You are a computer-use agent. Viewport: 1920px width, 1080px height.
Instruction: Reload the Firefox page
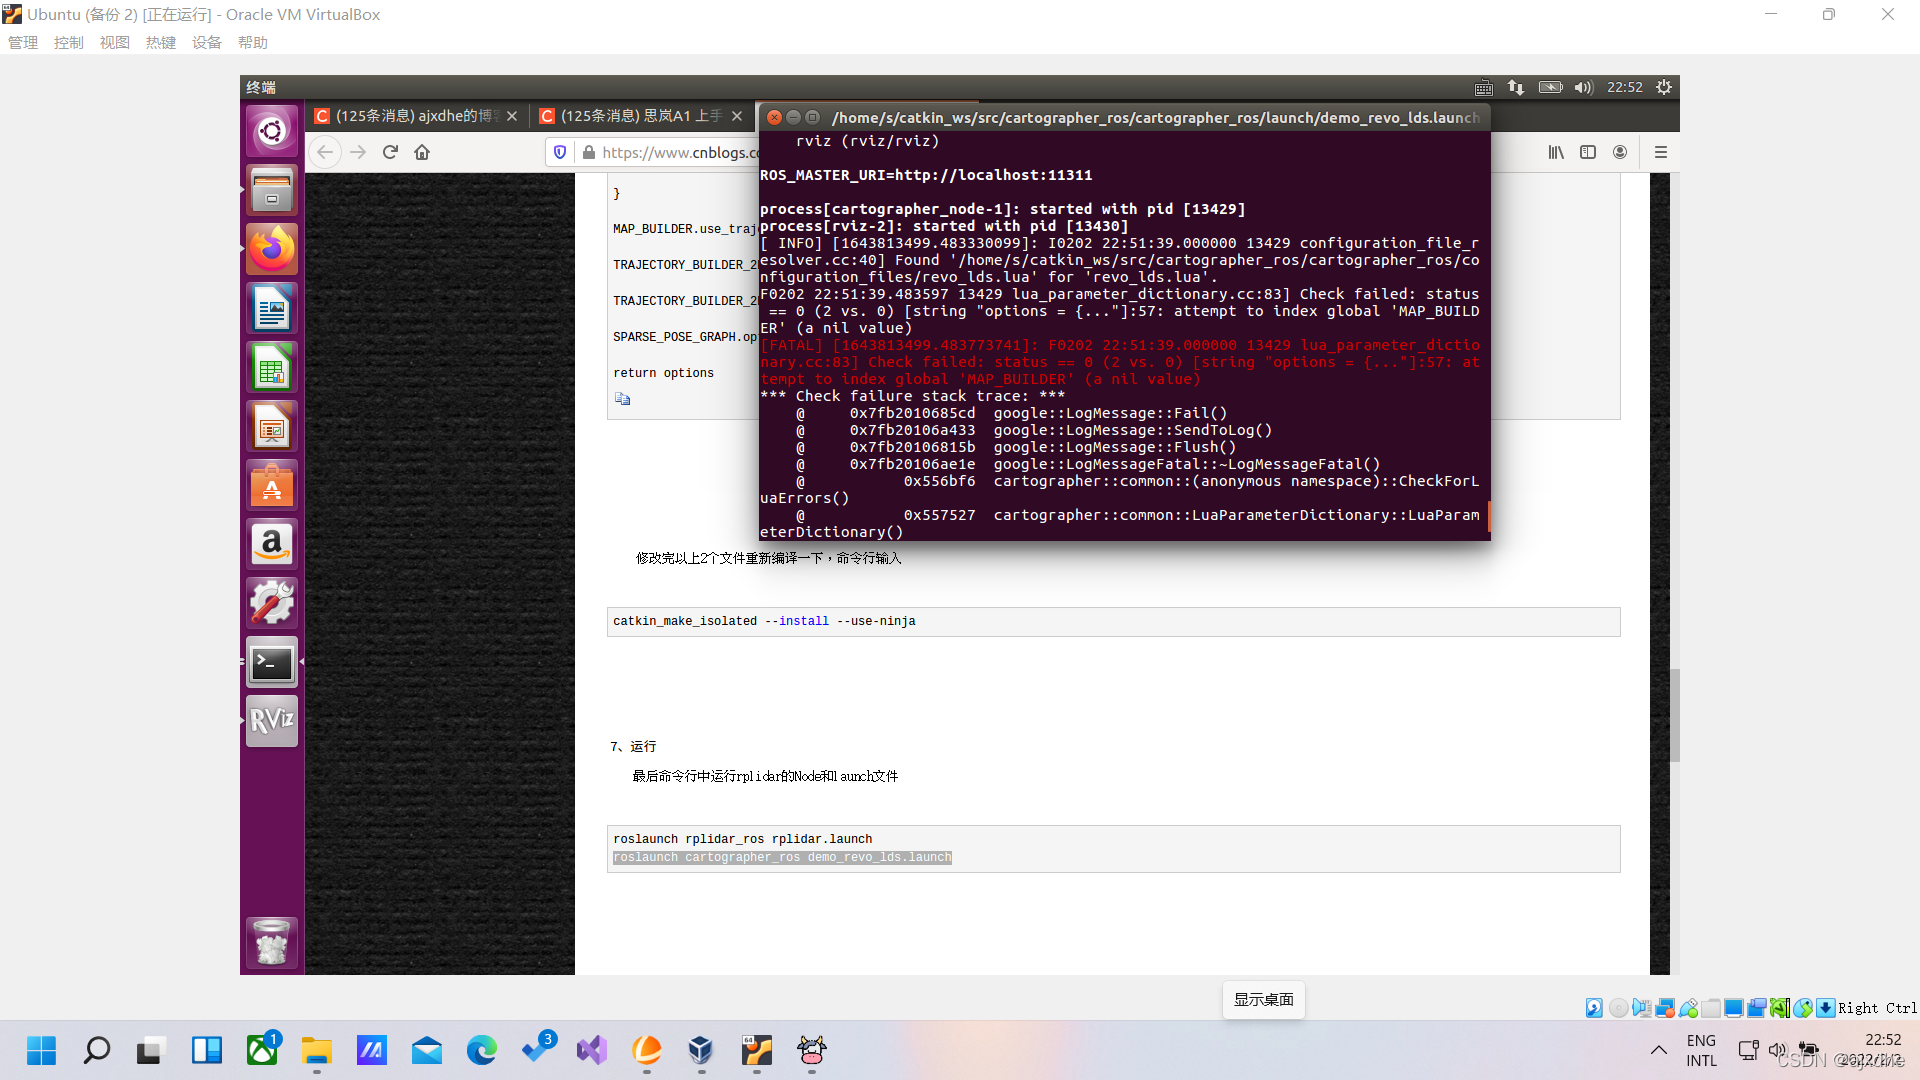point(390,152)
